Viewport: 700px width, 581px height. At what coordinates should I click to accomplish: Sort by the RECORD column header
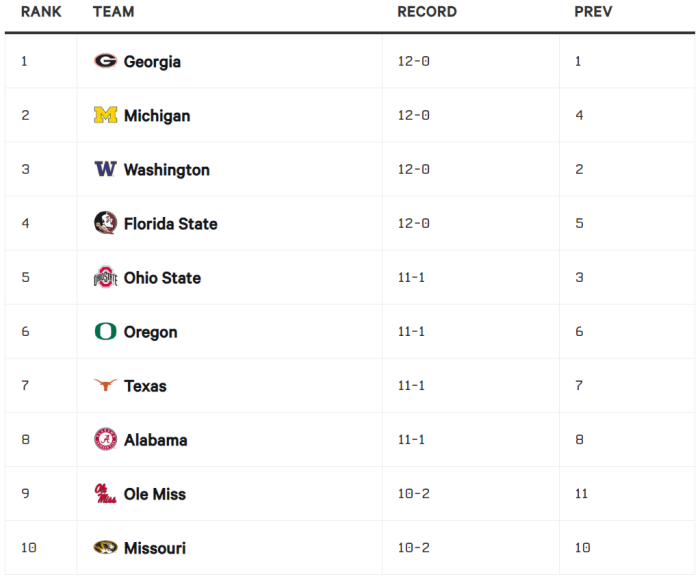coord(427,12)
